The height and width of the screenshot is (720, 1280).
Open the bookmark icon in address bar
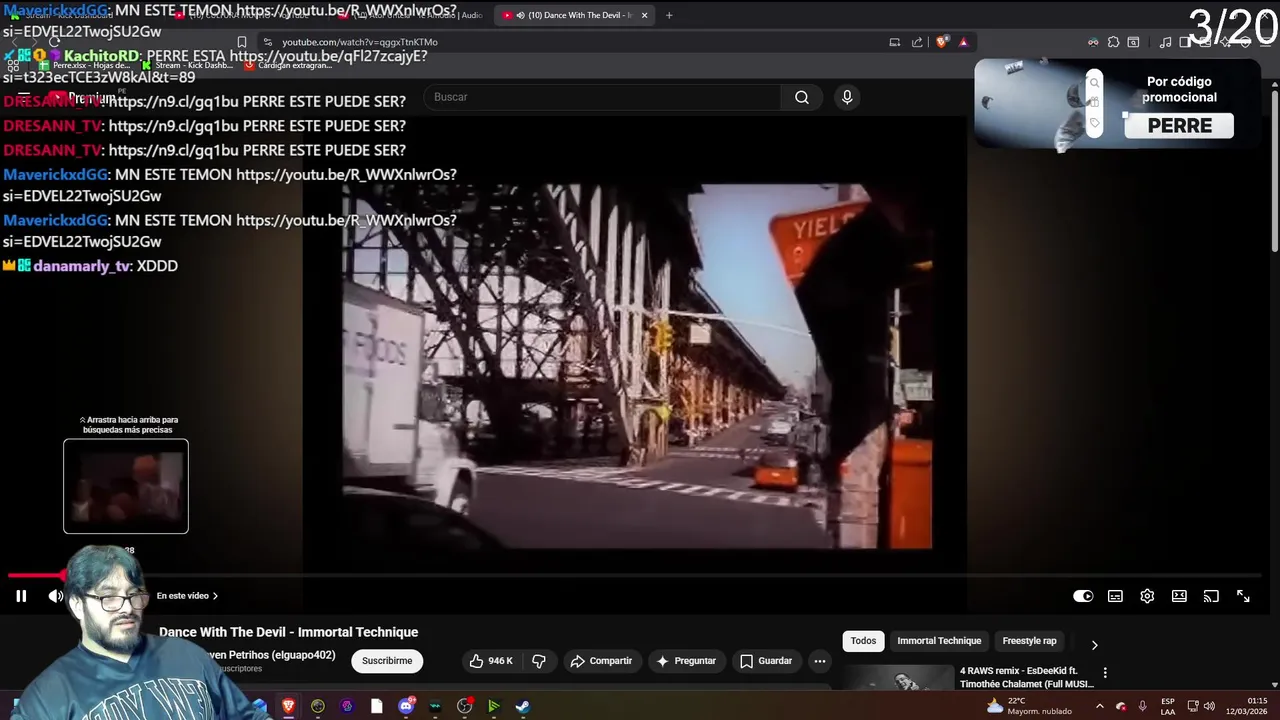(241, 42)
